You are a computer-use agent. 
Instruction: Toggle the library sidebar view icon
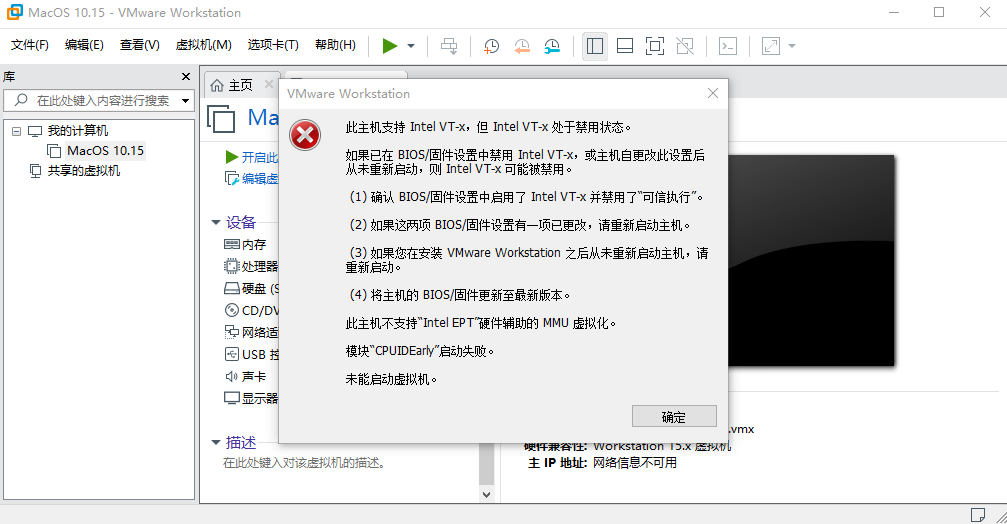pos(595,46)
